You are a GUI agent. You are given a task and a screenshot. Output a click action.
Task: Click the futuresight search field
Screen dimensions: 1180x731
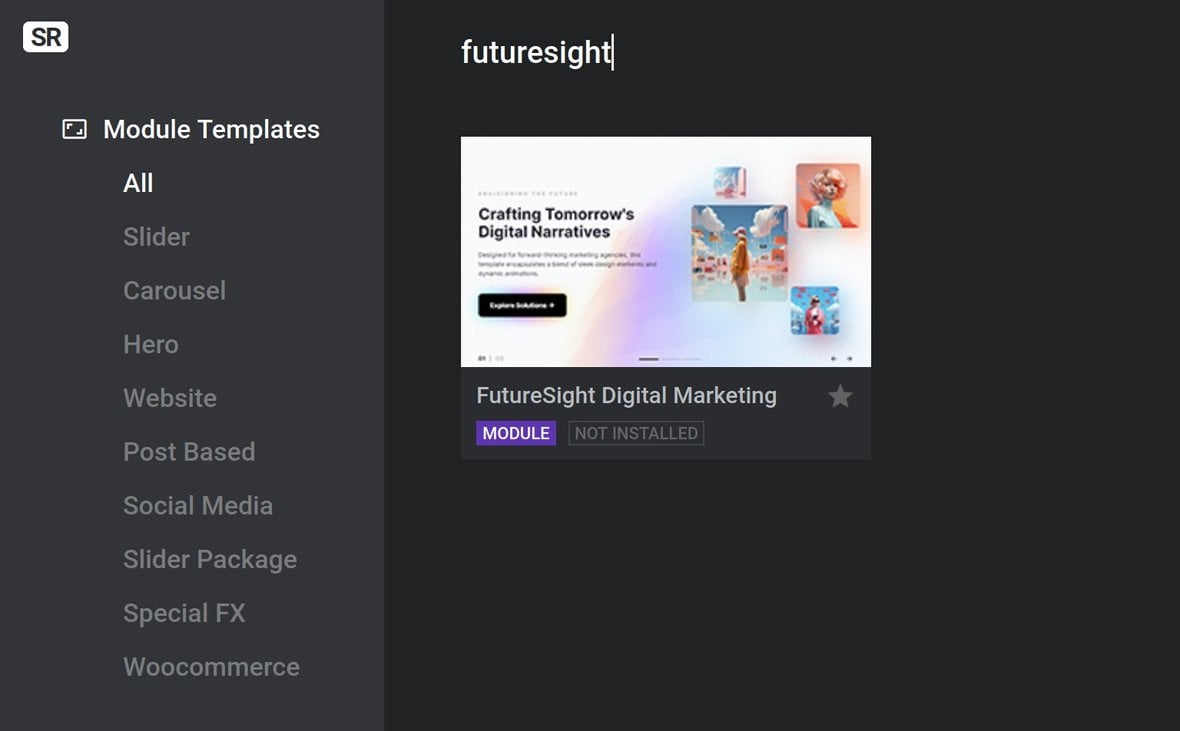tap(600, 52)
